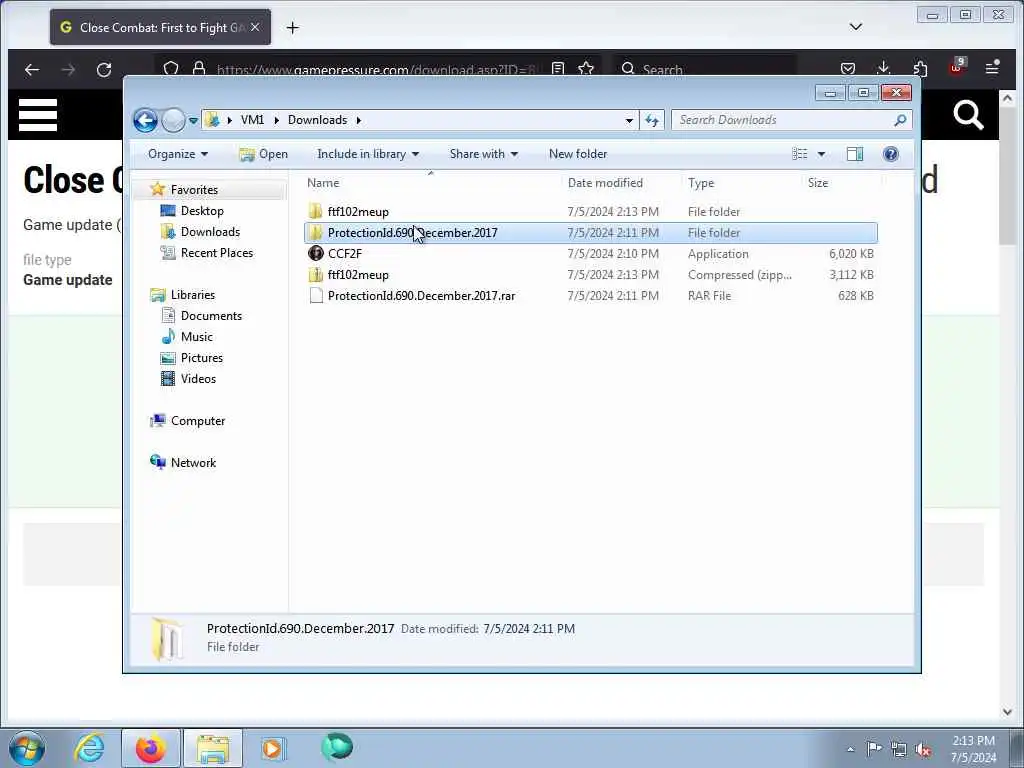
Task: Open the Pictures library
Action: click(x=202, y=358)
